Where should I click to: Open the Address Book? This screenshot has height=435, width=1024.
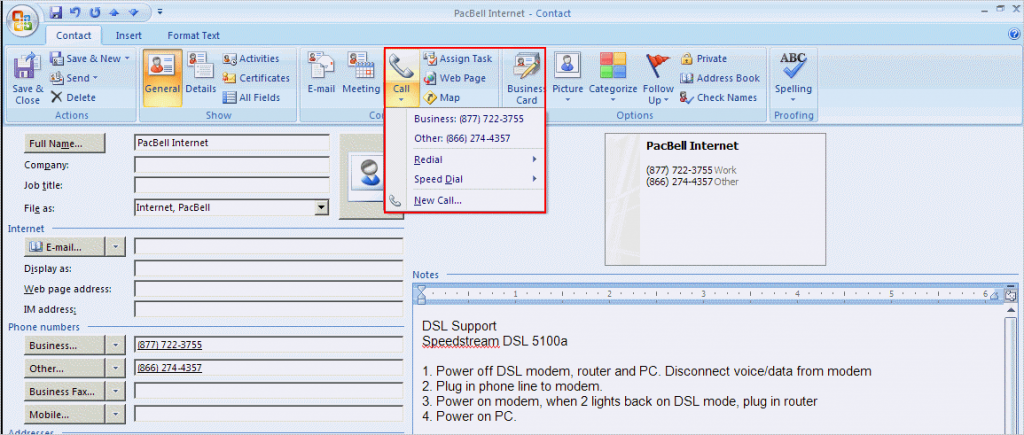[x=720, y=78]
